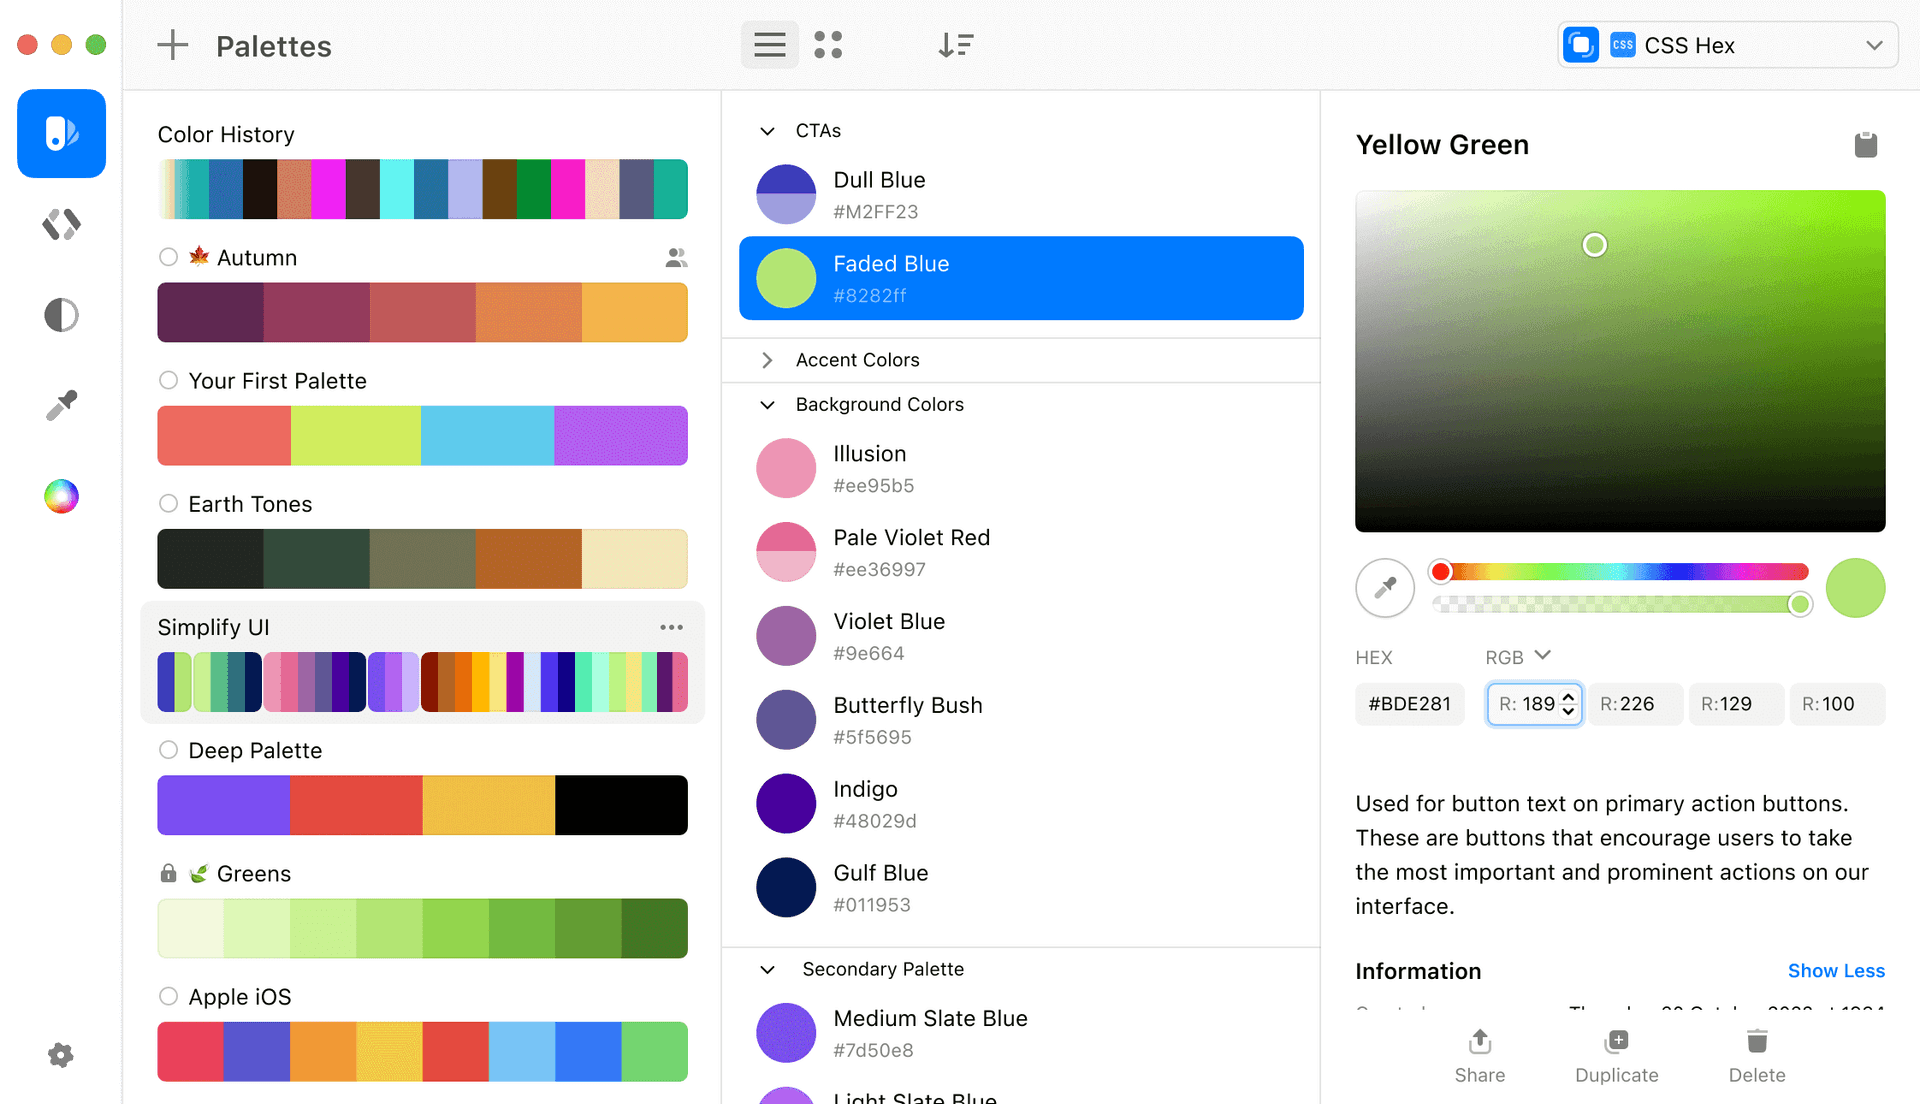Screen dimensions: 1920x1104
Task: Open the contrast checker sidebar icon
Action: tap(61, 315)
